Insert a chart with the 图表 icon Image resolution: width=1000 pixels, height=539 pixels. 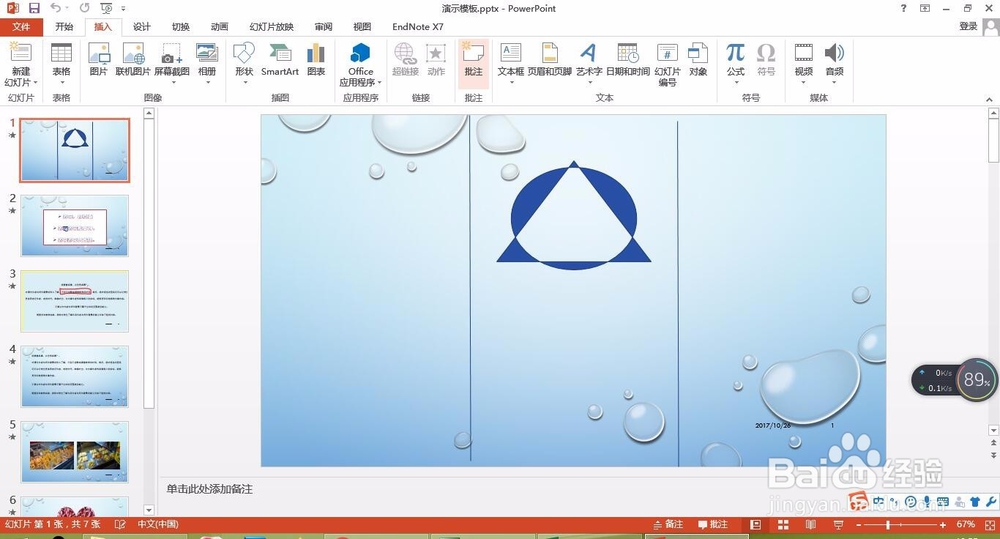pyautogui.click(x=316, y=53)
